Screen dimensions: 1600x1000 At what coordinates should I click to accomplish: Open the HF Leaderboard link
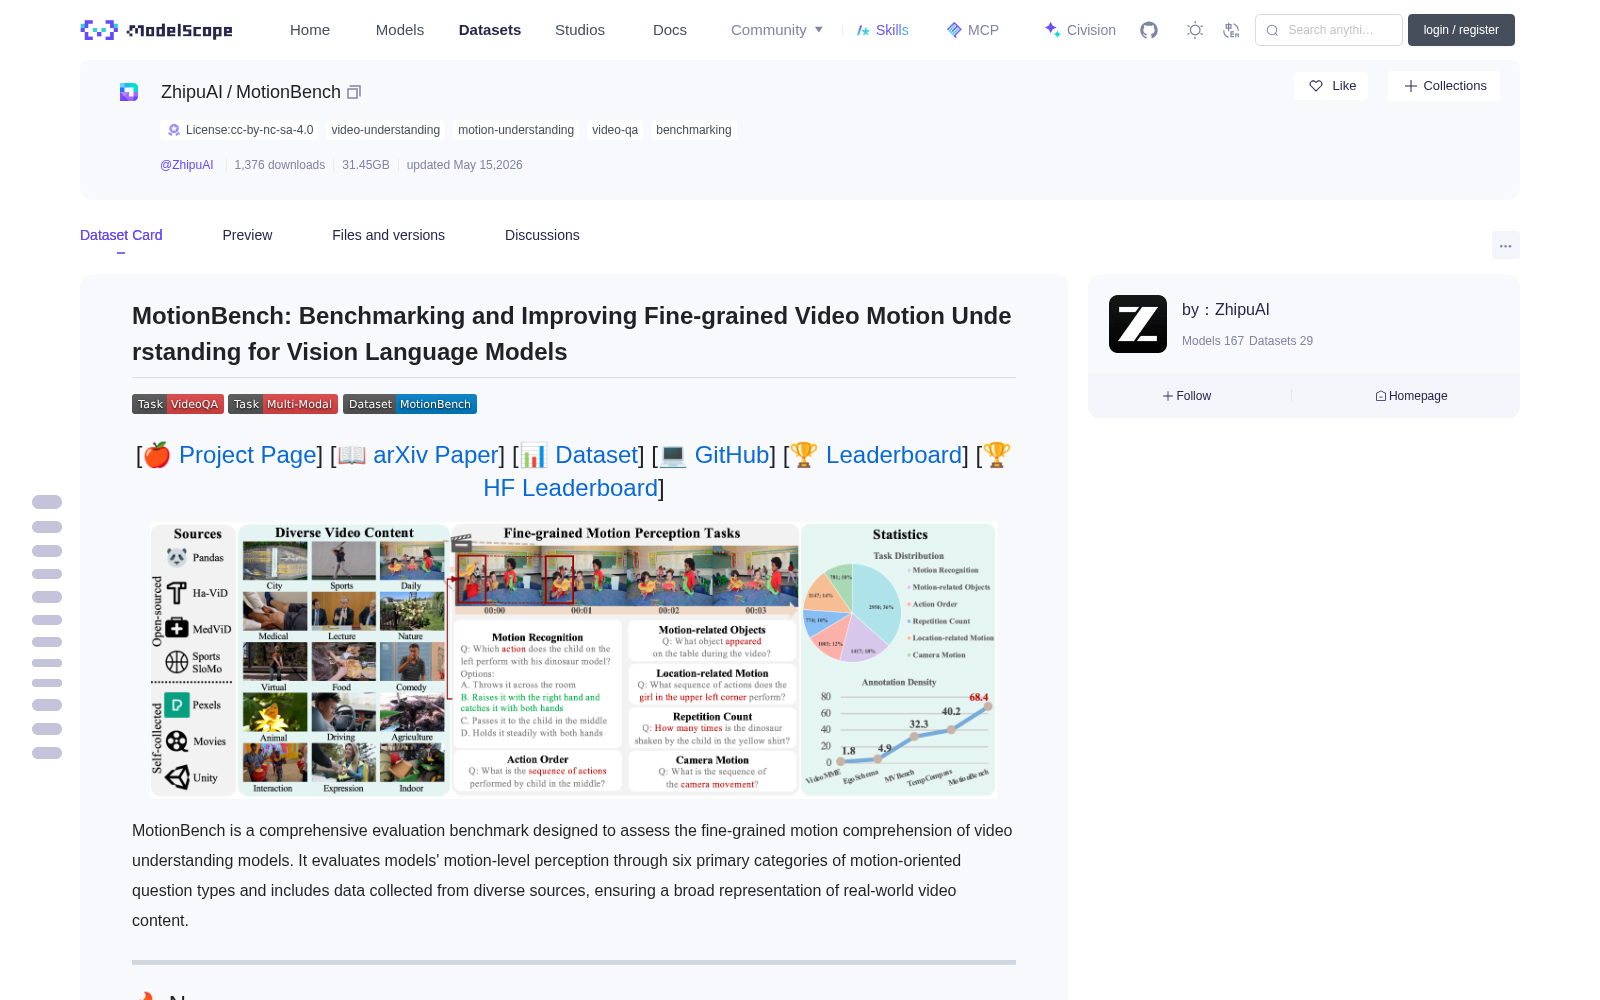coord(570,488)
